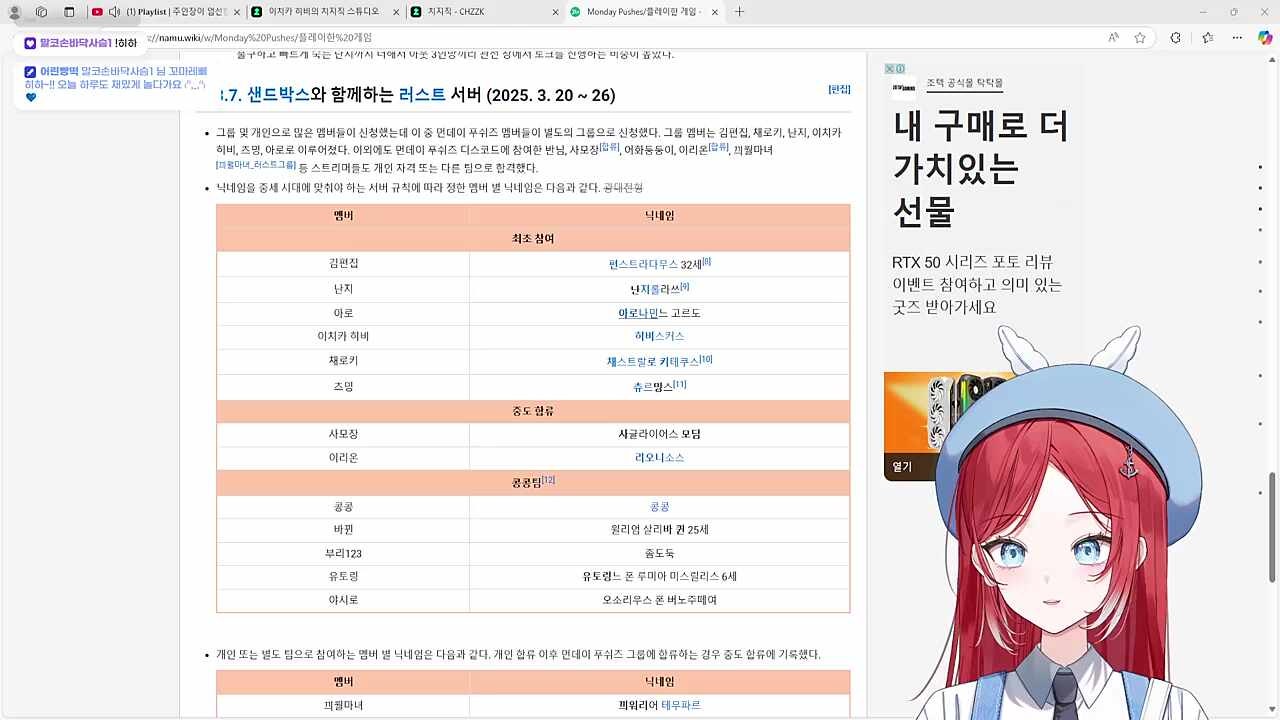
Task: Open the 아로나민 link
Action: [x=638, y=313]
